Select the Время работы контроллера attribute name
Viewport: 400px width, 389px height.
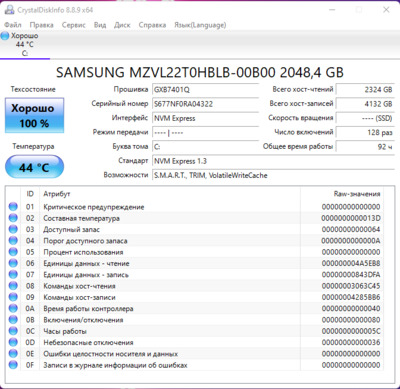(88, 309)
